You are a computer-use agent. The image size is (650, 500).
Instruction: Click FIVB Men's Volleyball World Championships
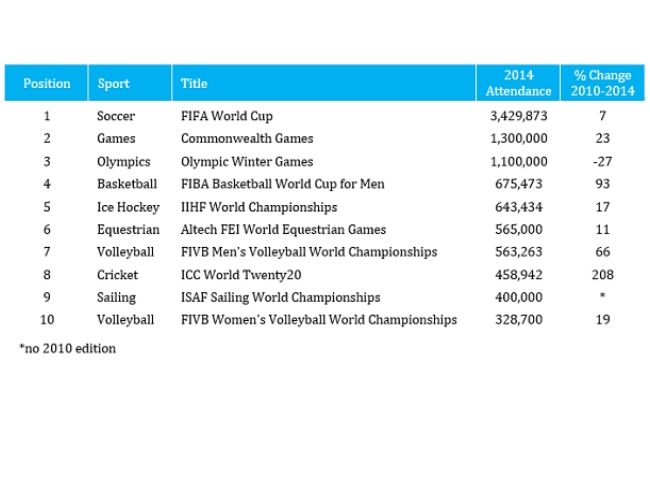click(309, 252)
